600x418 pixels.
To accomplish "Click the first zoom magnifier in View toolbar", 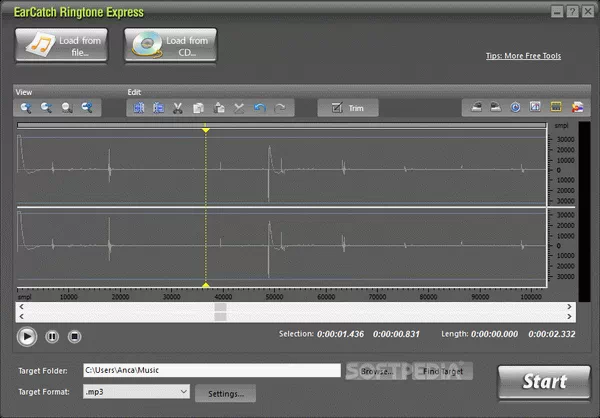I will (26, 108).
